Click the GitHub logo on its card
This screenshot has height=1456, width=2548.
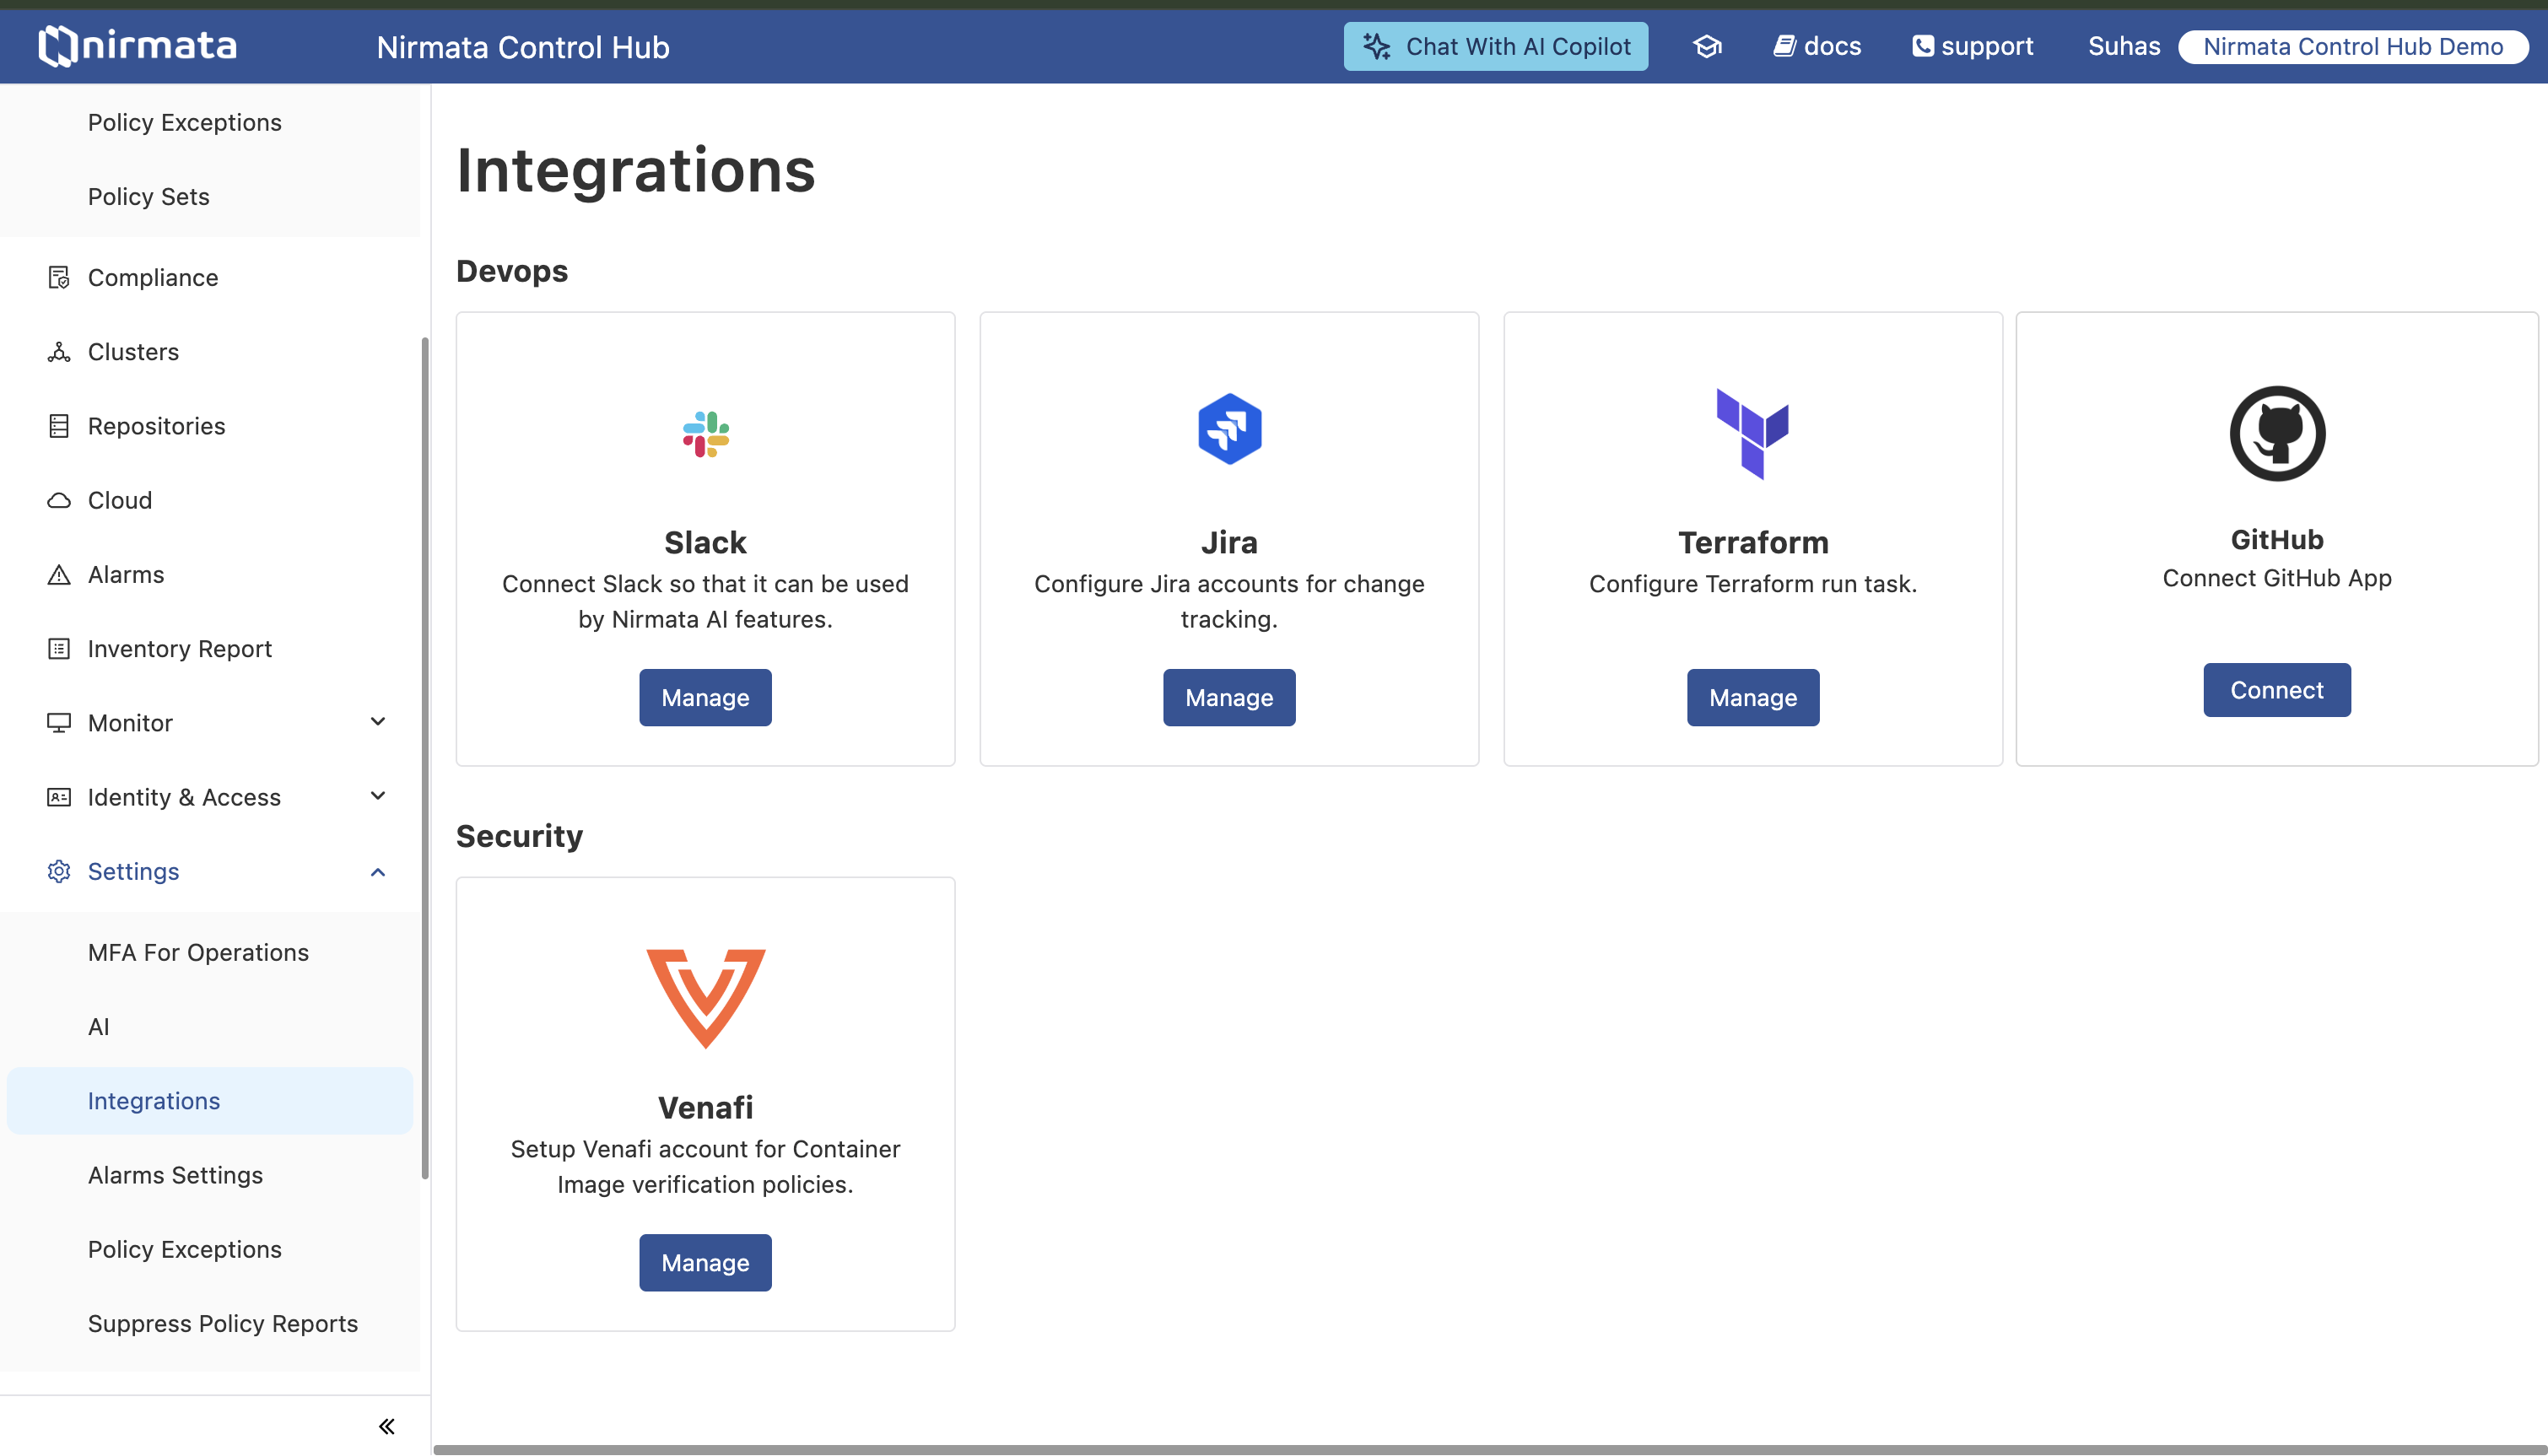click(x=2276, y=432)
